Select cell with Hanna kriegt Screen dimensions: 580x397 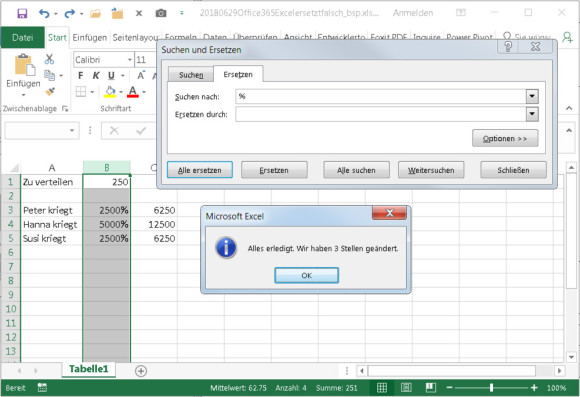point(51,224)
